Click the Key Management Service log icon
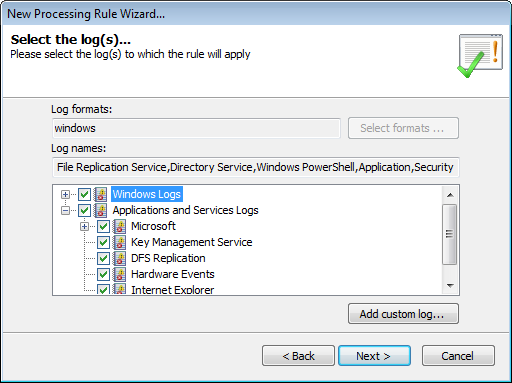The width and height of the screenshot is (512, 383). click(x=119, y=242)
